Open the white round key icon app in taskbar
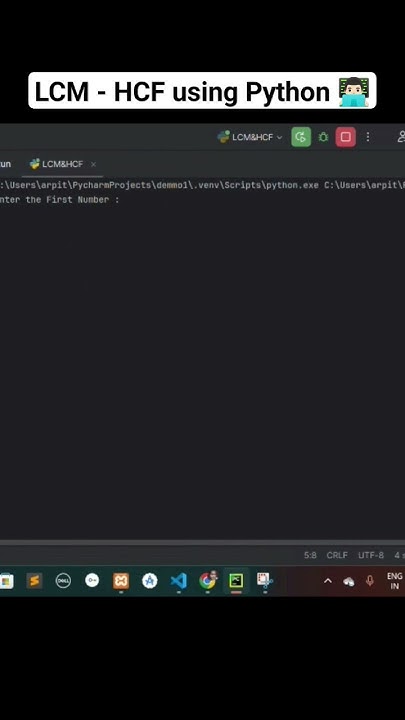The height and width of the screenshot is (720, 405). [92, 580]
